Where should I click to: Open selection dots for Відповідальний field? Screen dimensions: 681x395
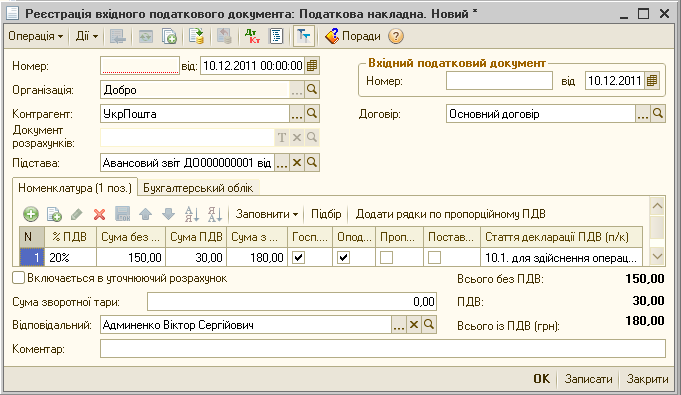point(399,325)
